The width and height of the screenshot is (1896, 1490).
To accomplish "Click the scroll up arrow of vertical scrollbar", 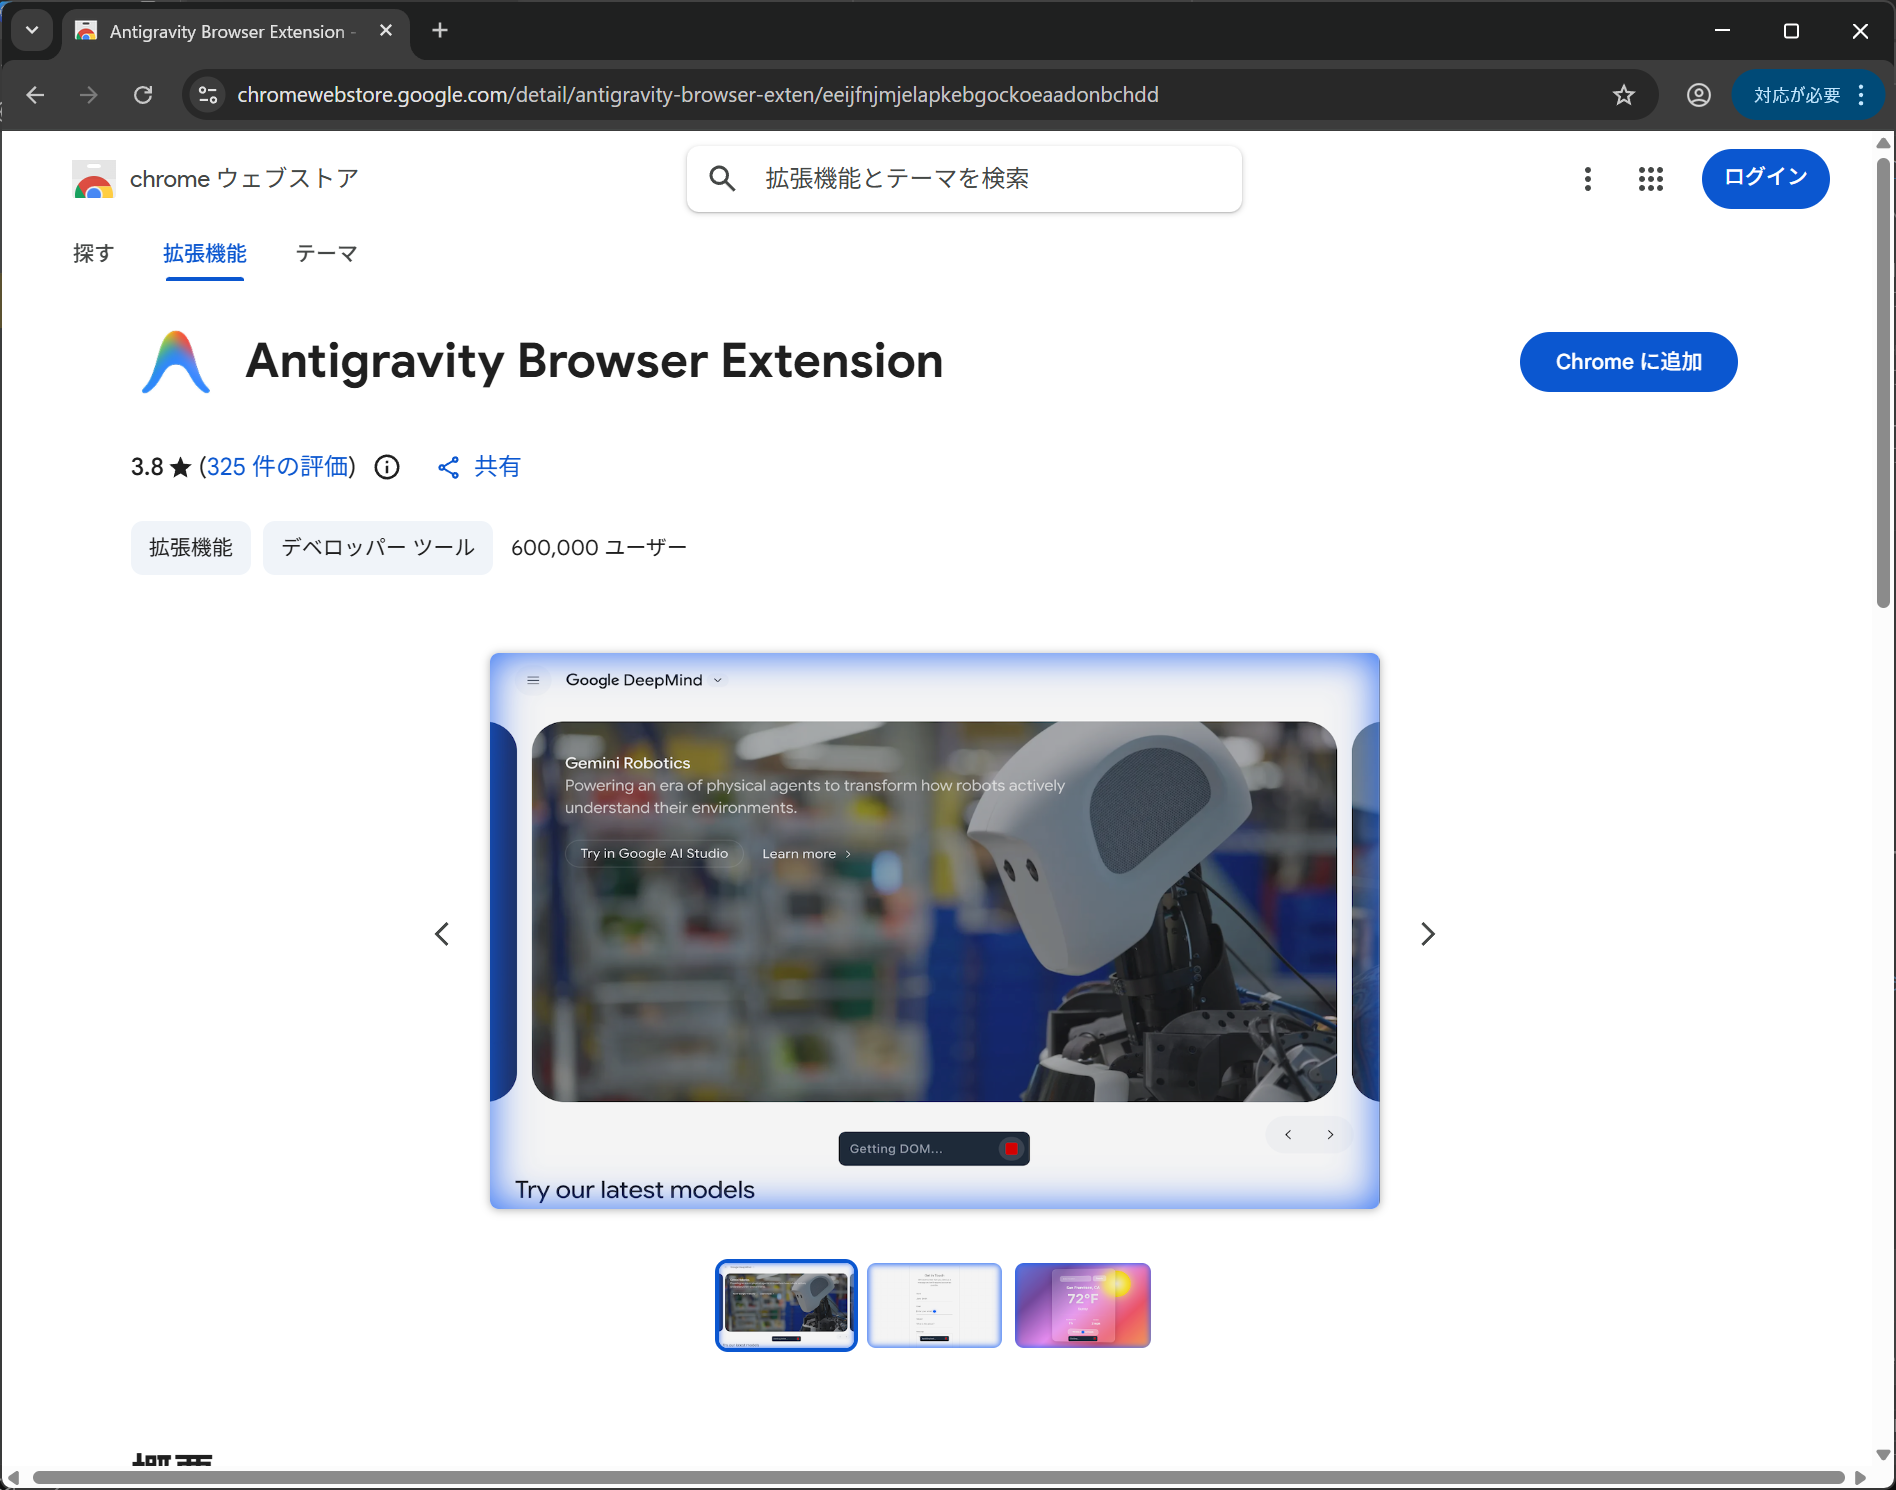I will click(x=1884, y=143).
